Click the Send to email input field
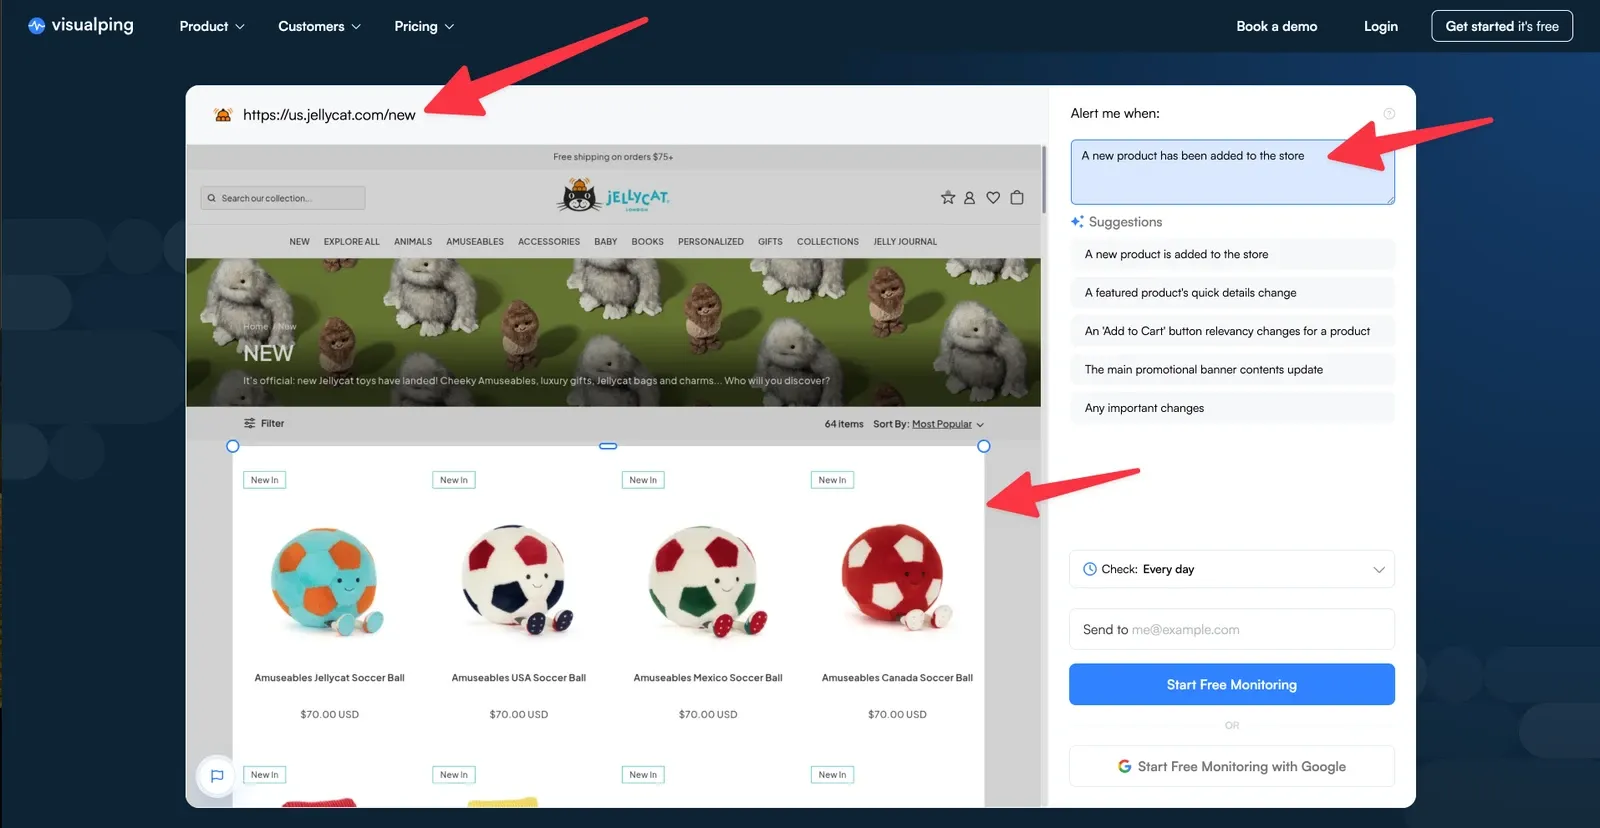The image size is (1600, 828). pyautogui.click(x=1232, y=630)
